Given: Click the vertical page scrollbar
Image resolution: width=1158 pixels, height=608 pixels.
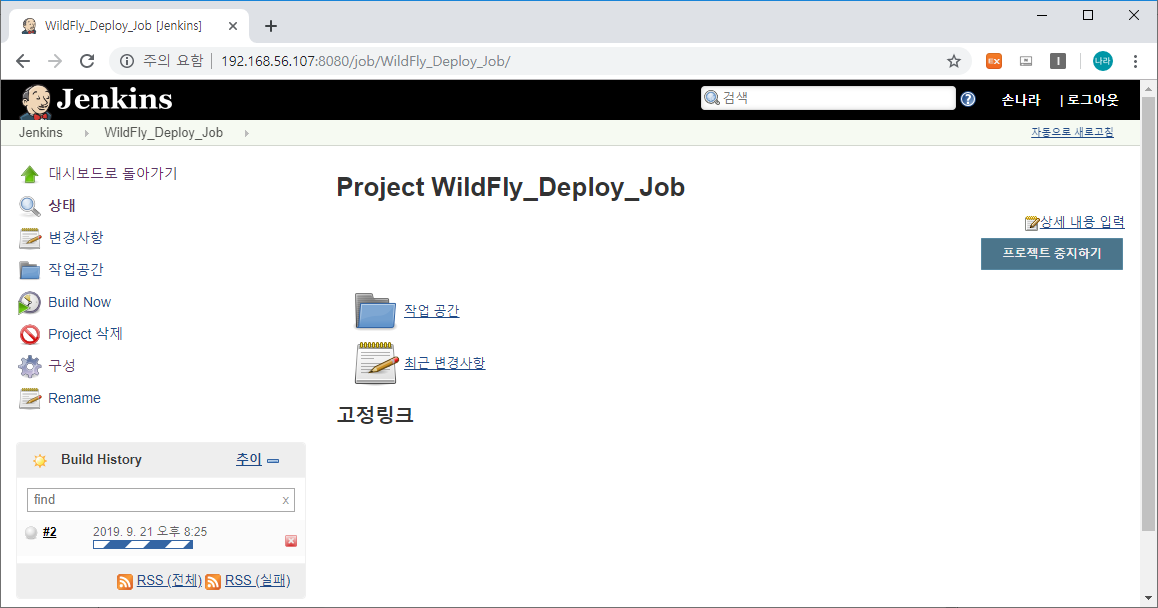Looking at the screenshot, I should (1148, 314).
